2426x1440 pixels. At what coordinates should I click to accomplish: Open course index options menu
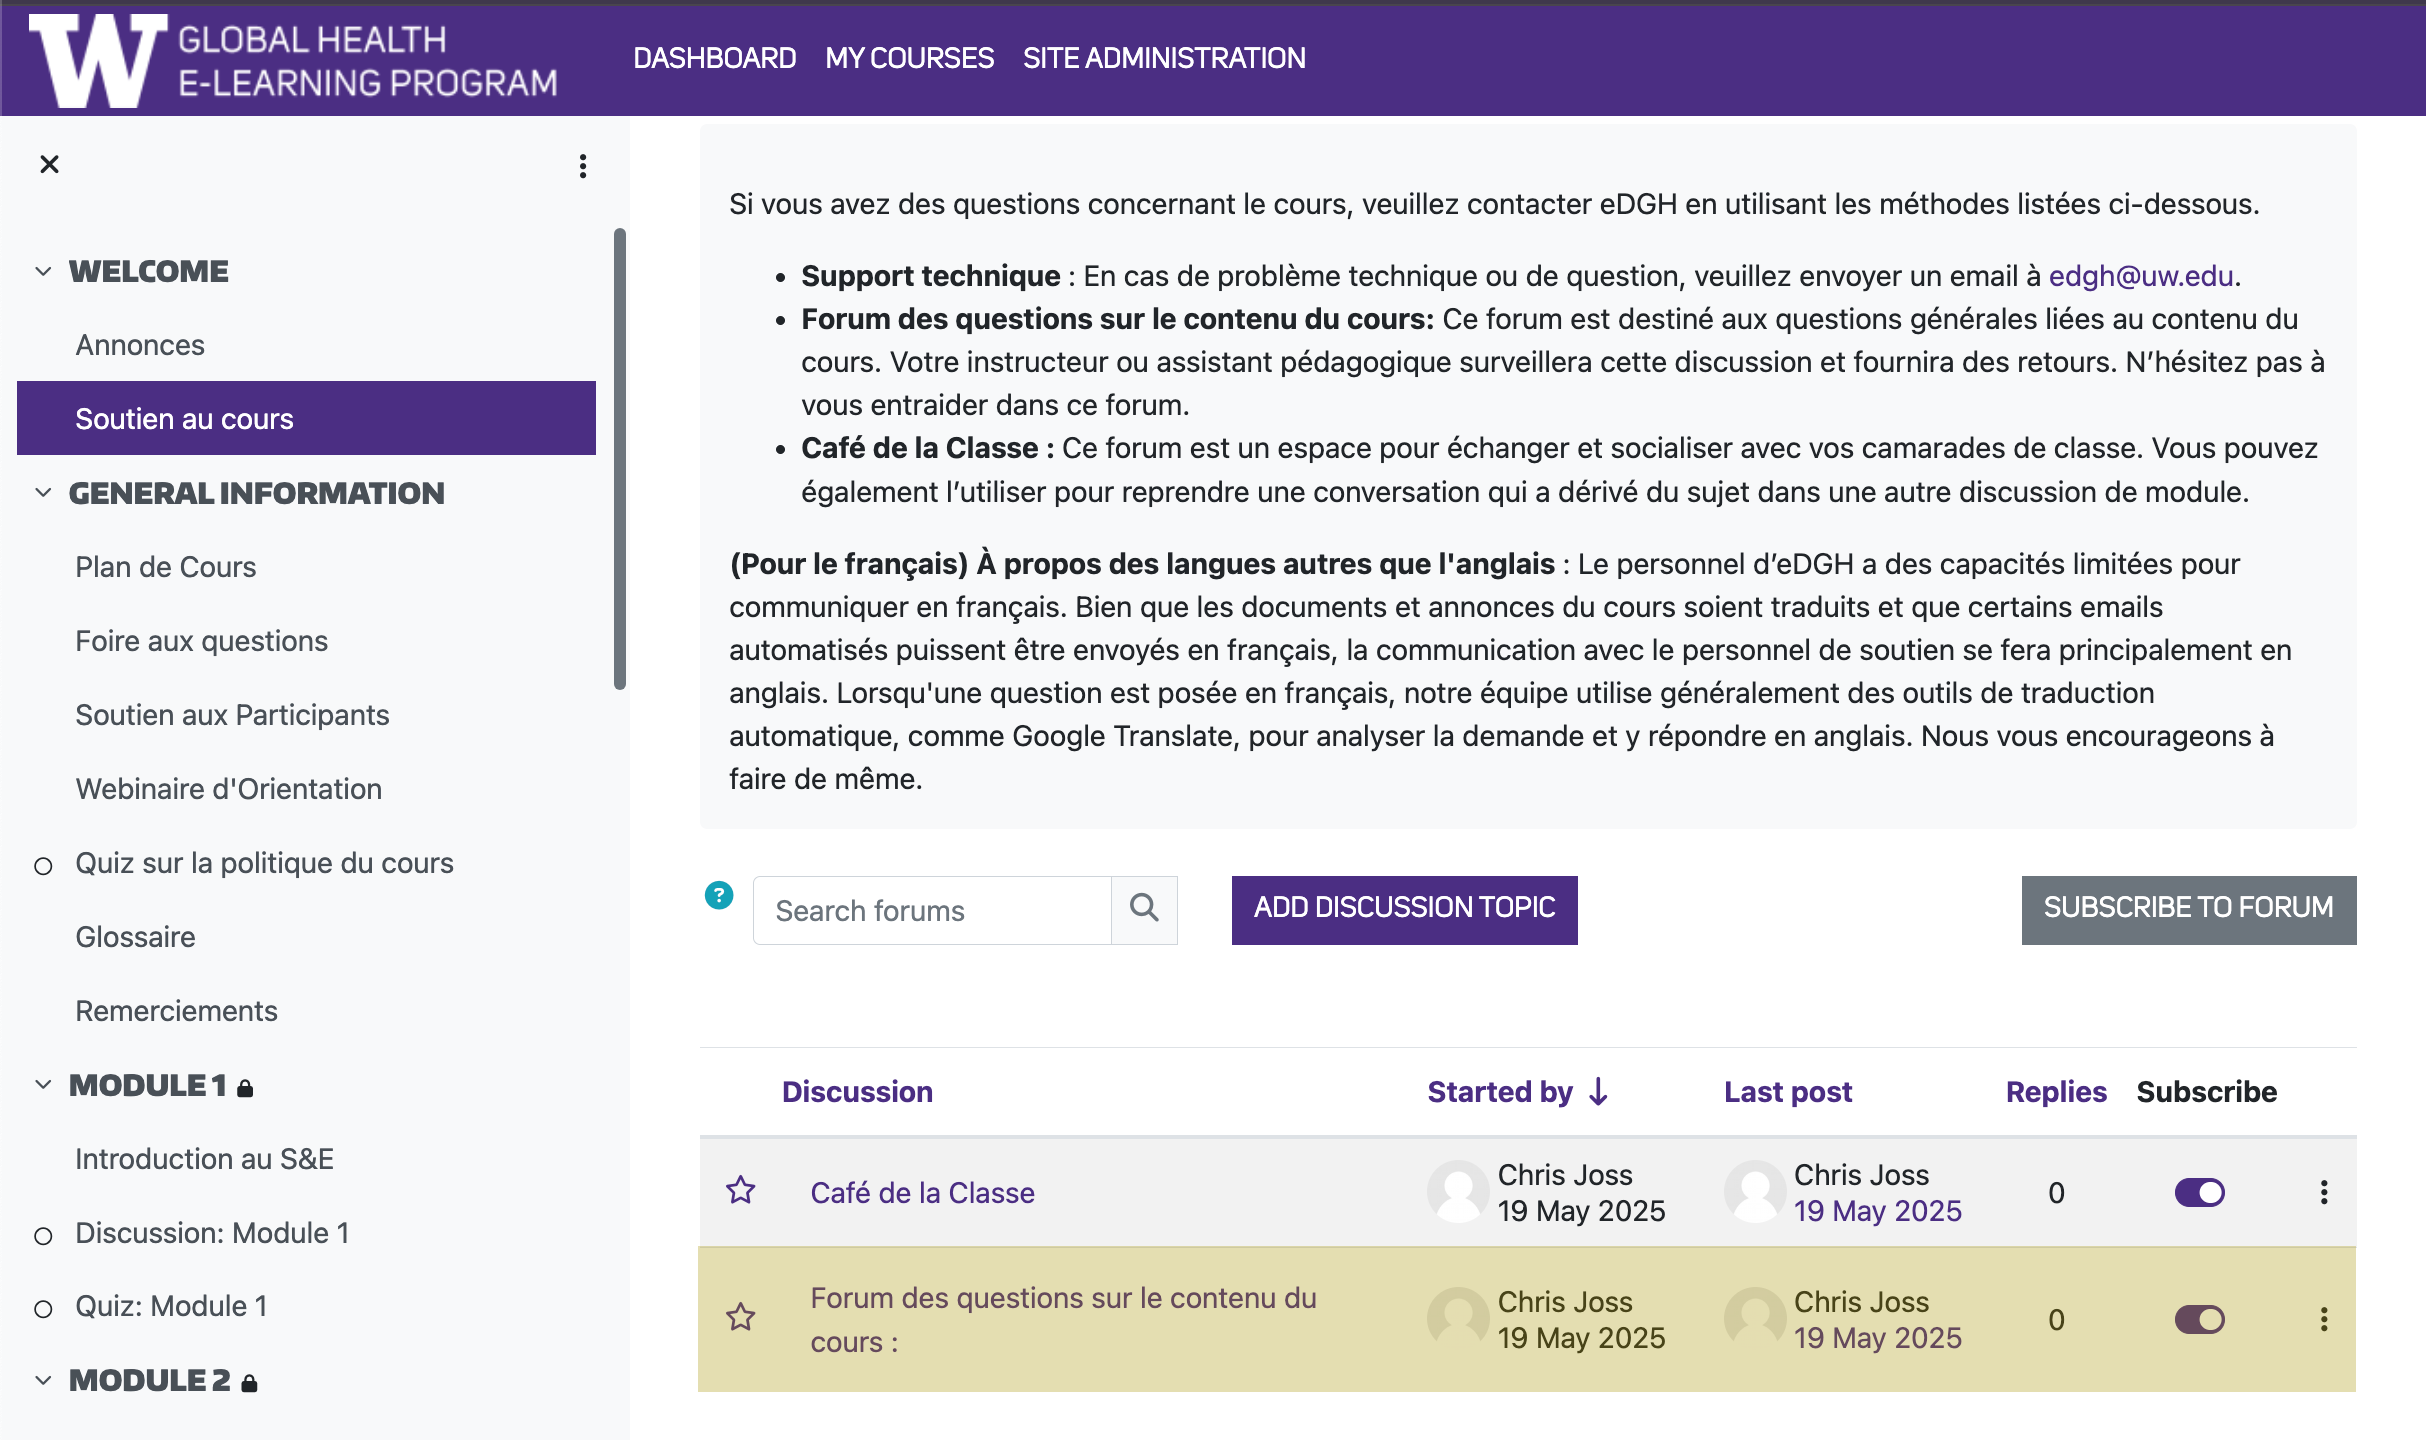pos(582,166)
